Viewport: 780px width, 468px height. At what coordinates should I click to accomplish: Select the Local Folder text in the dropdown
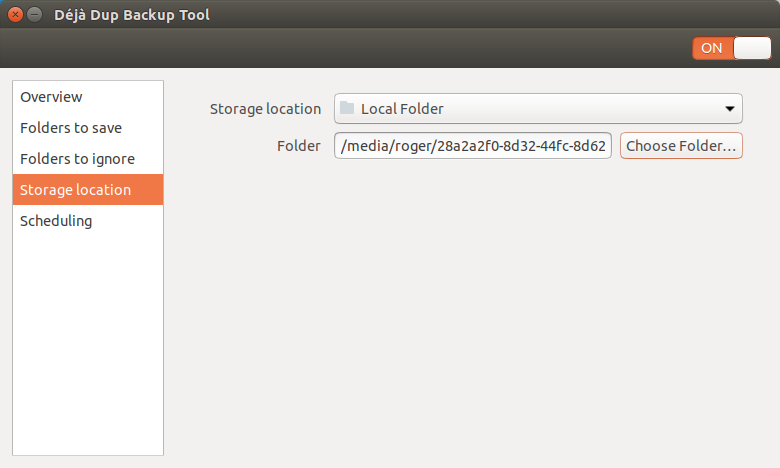[402, 108]
